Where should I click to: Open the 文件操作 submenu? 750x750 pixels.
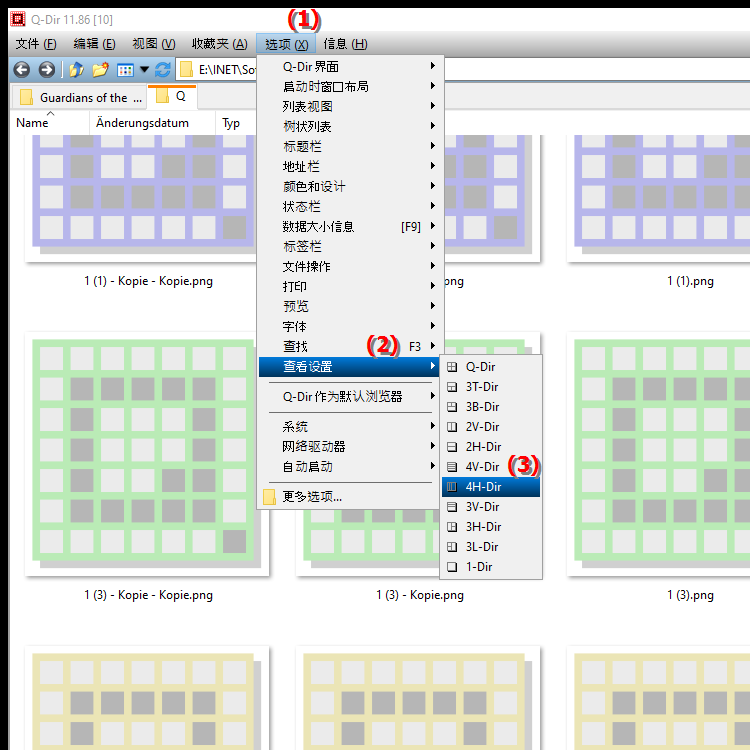click(x=349, y=266)
